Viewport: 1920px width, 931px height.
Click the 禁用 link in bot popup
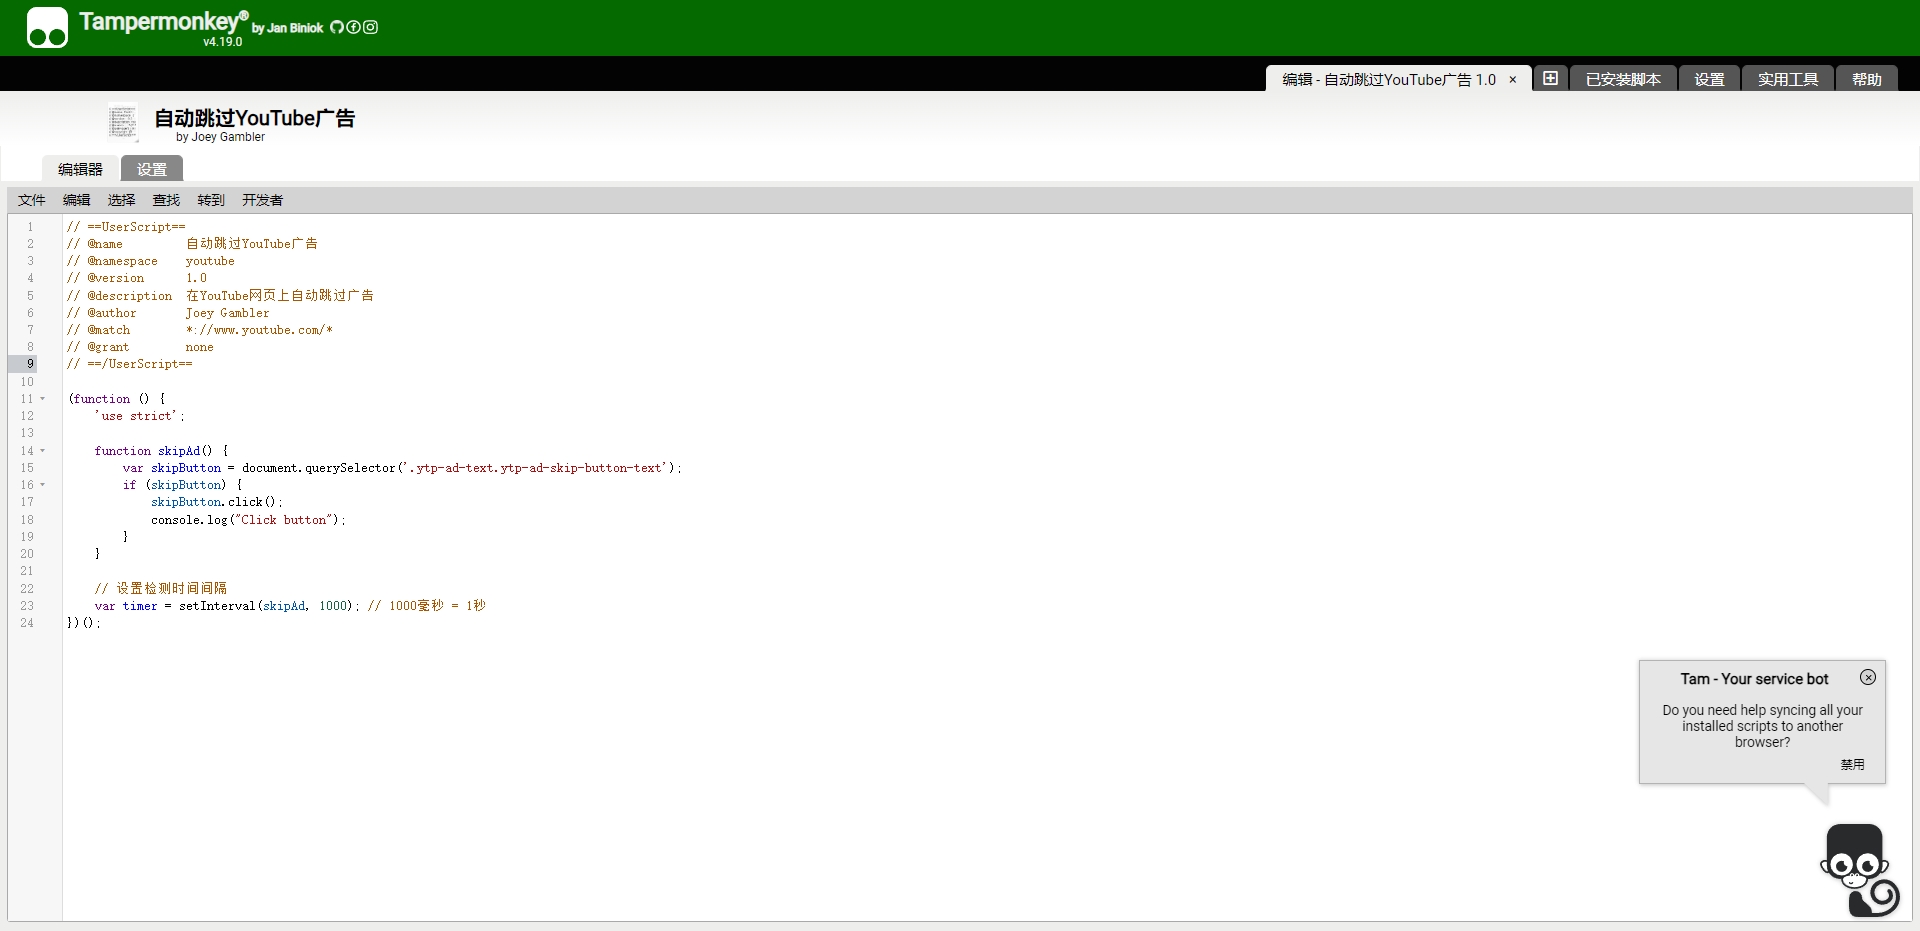point(1852,764)
